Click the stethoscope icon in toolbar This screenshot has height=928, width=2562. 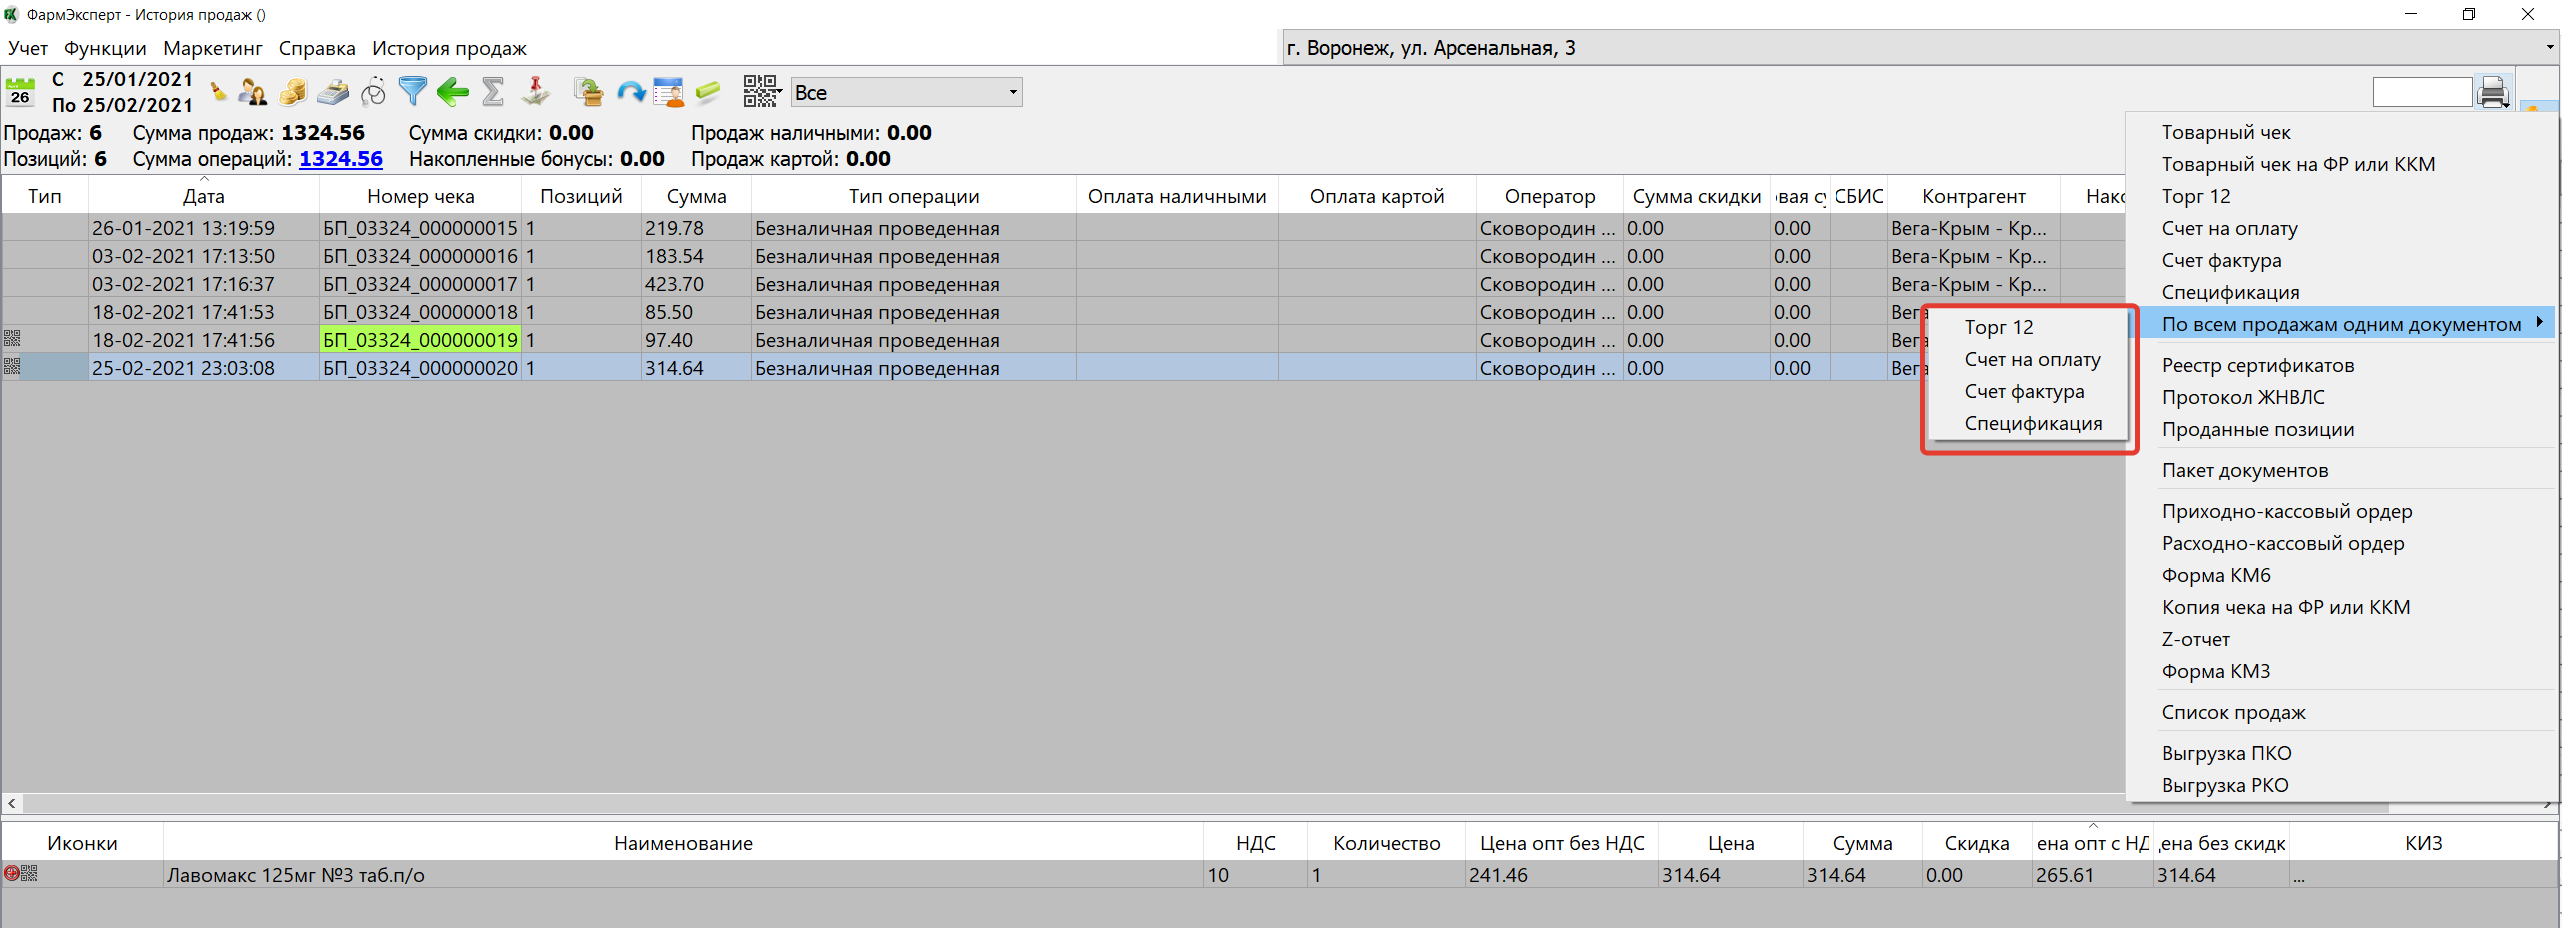pyautogui.click(x=373, y=93)
